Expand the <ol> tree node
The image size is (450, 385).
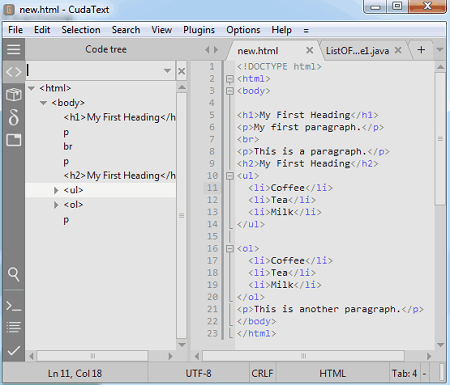56,205
